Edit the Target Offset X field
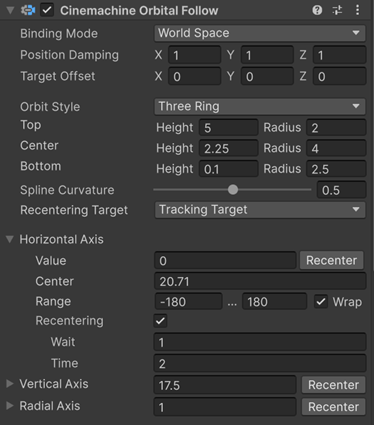 (194, 76)
